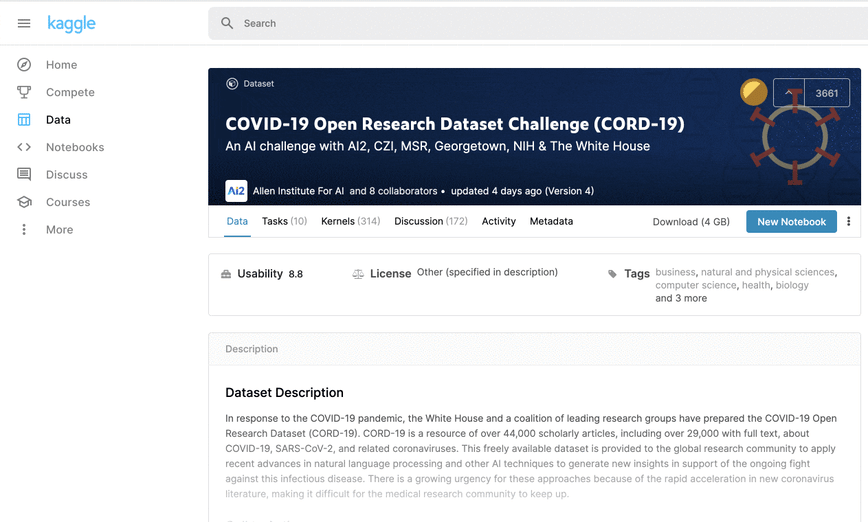The width and height of the screenshot is (868, 522).
Task: Click the 'biology' tag
Action: point(792,285)
